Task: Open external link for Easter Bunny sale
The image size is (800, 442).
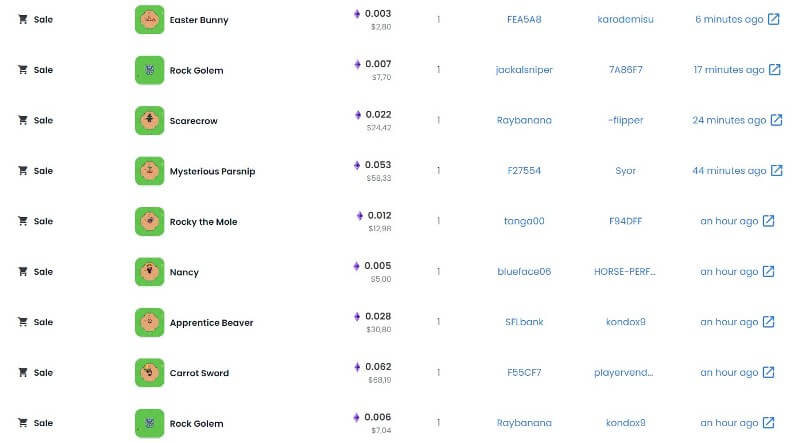Action: [x=774, y=19]
